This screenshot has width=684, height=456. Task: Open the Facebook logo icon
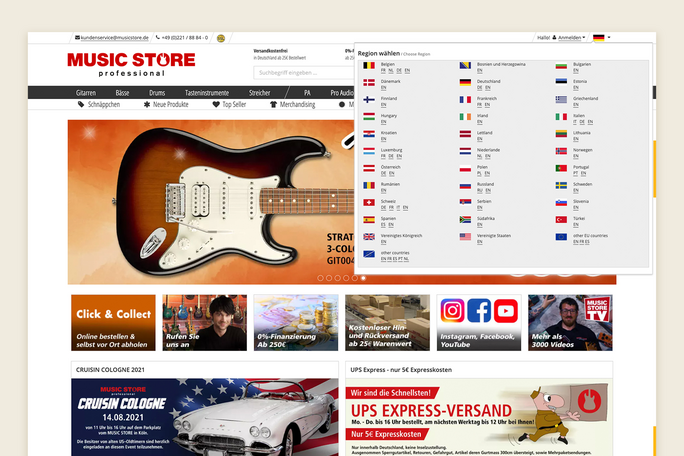(x=479, y=311)
